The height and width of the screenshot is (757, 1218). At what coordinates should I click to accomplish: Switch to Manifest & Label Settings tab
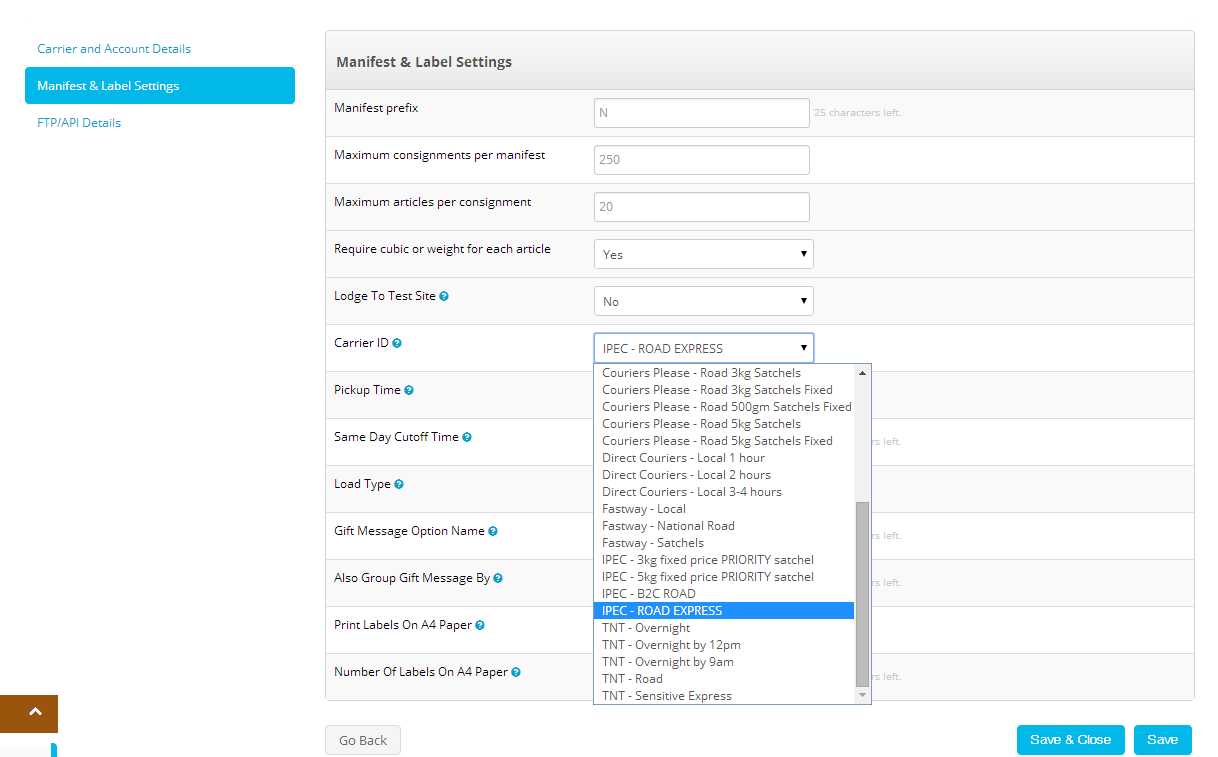point(160,86)
